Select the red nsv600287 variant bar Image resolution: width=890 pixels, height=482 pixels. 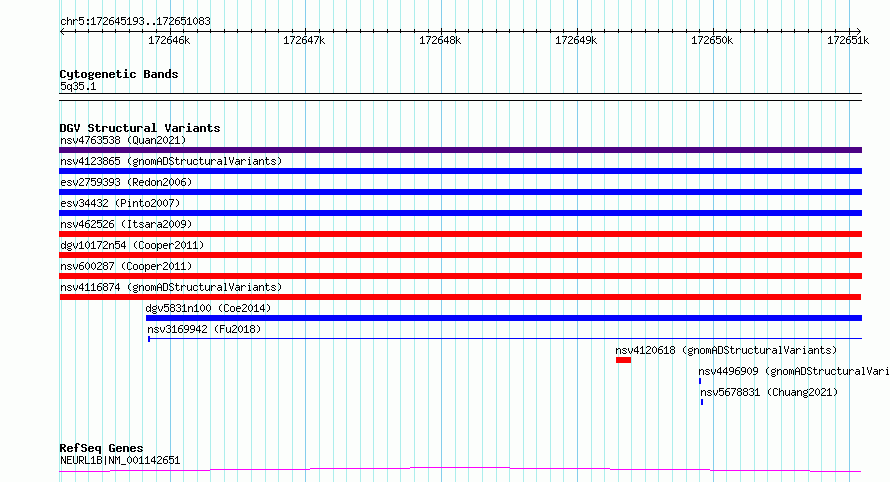(460, 276)
